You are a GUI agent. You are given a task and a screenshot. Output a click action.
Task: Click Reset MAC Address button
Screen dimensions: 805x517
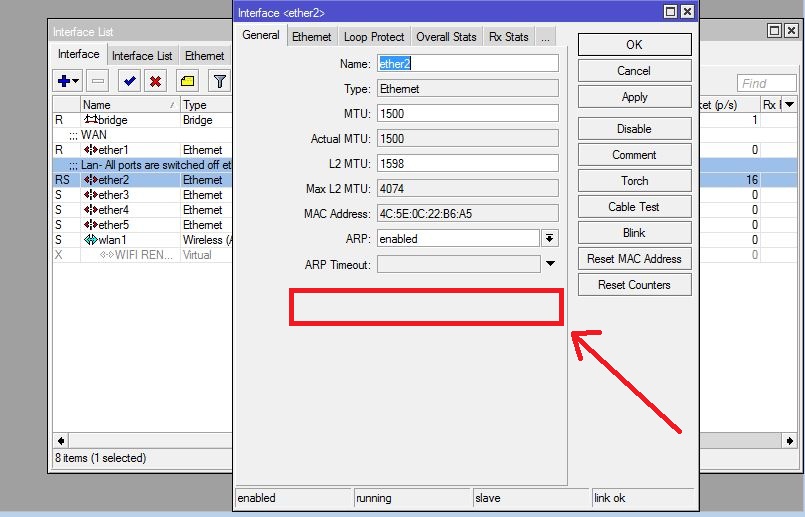point(635,259)
